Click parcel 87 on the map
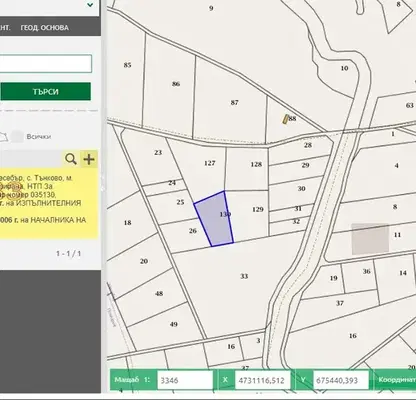The height and width of the screenshot is (400, 416). pos(234,102)
